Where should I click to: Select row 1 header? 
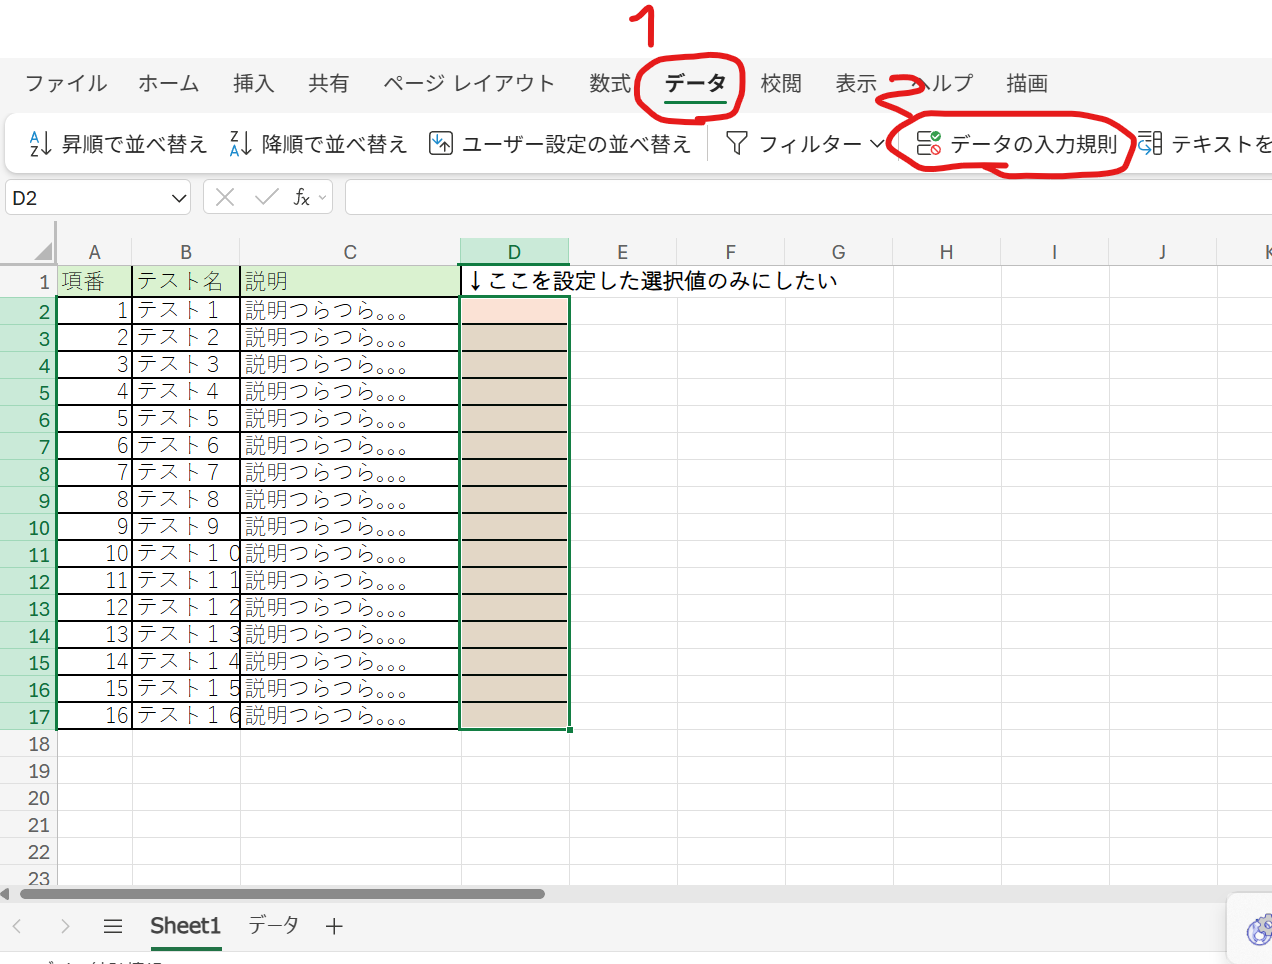tap(28, 282)
